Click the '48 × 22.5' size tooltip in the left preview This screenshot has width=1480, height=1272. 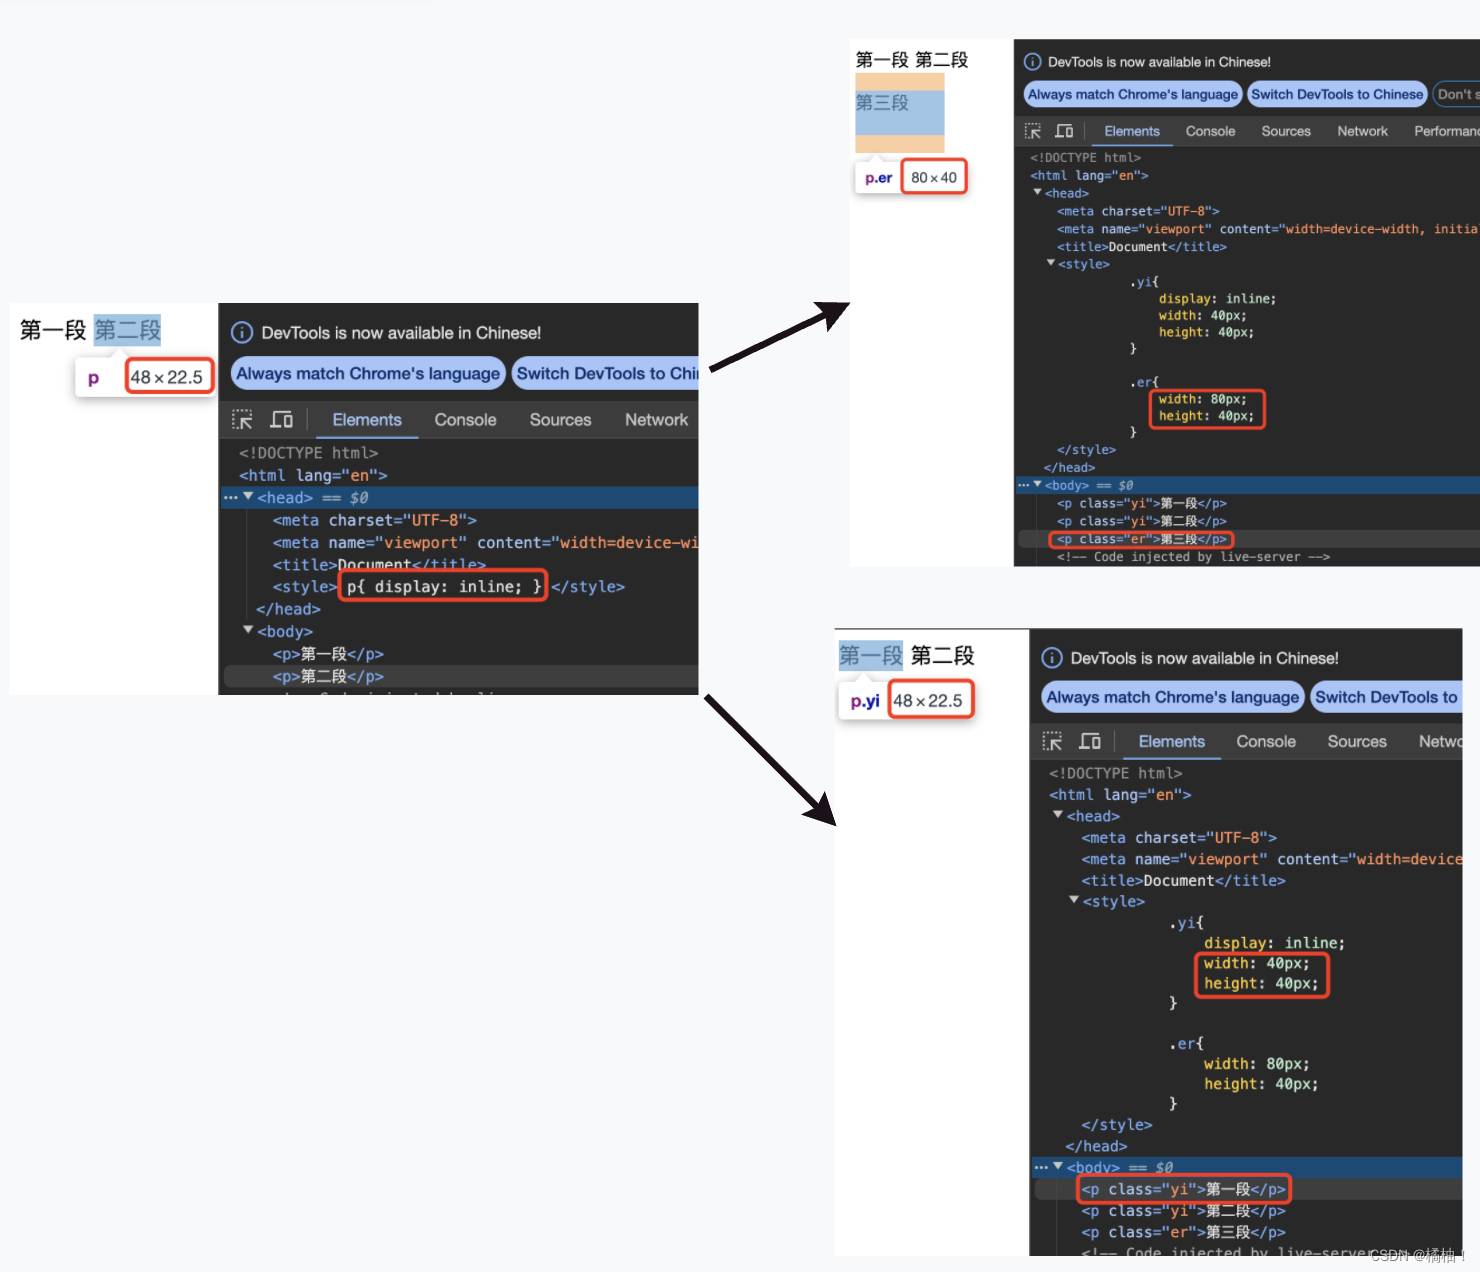(167, 377)
